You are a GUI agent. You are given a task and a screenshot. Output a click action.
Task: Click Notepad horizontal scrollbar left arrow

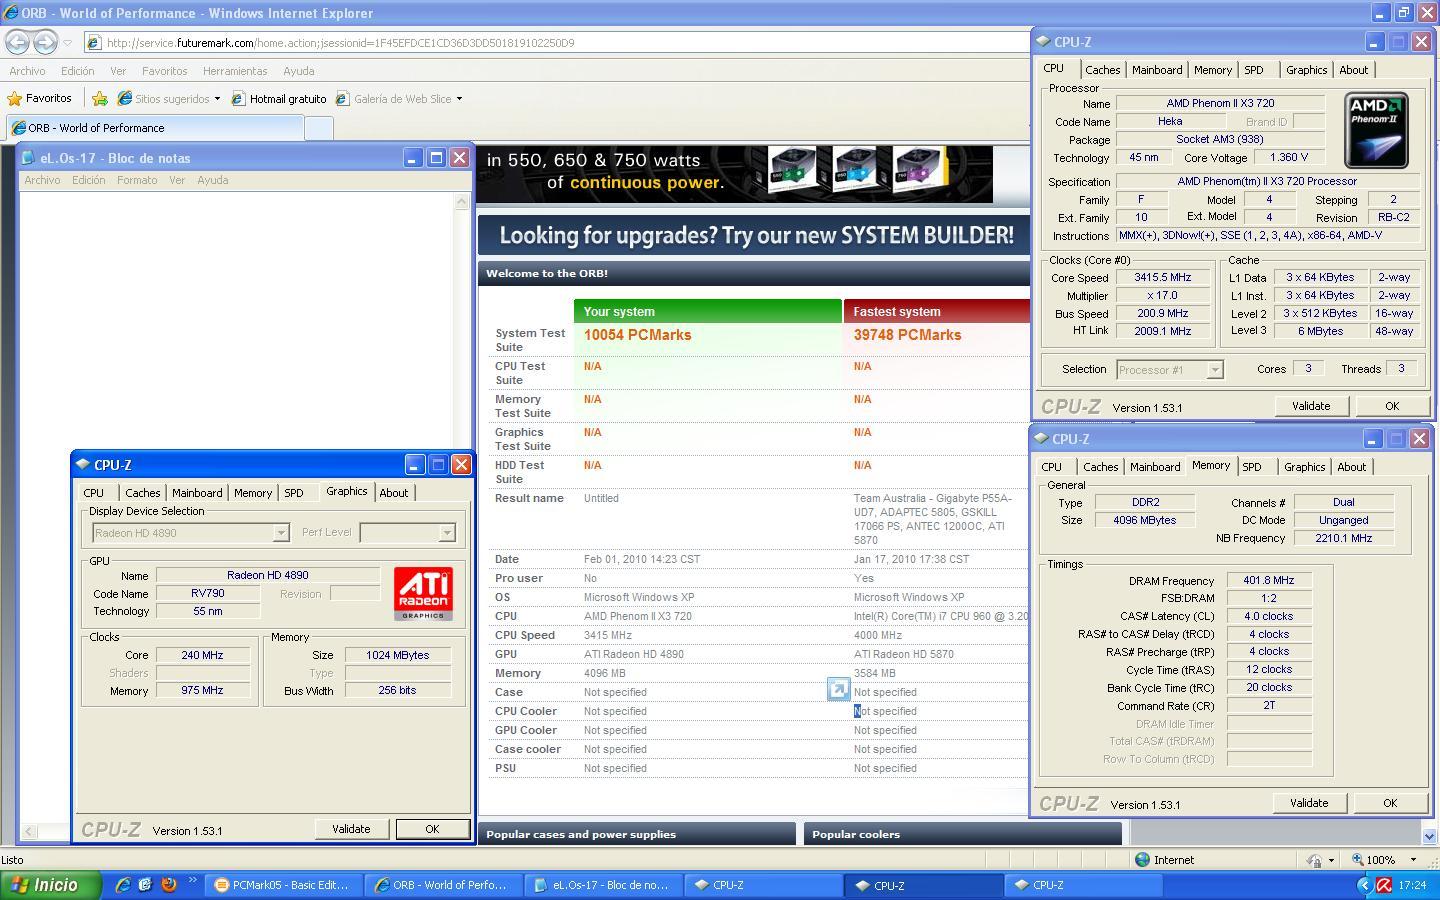(29, 831)
